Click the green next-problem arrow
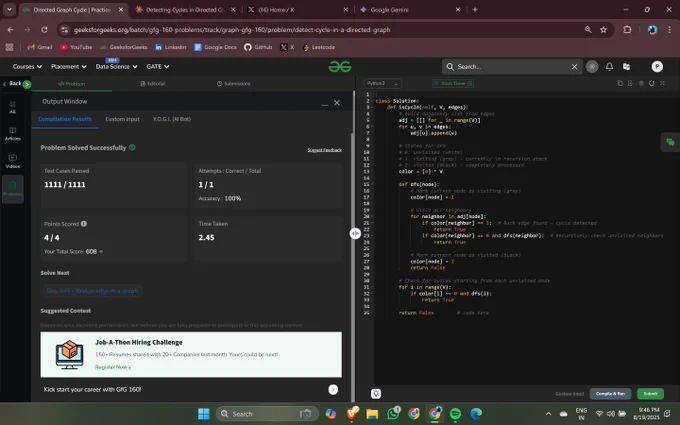Screen dimensions: 680x425 coord(27,84)
